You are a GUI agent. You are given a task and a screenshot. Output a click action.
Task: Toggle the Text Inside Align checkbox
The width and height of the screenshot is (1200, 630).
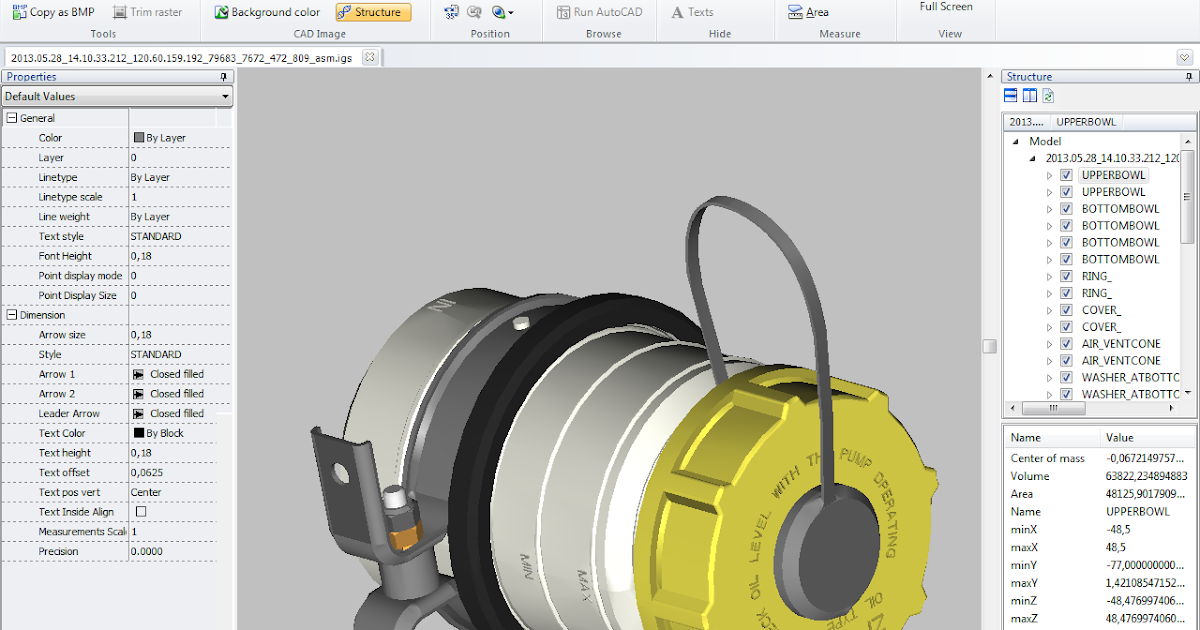click(141, 511)
